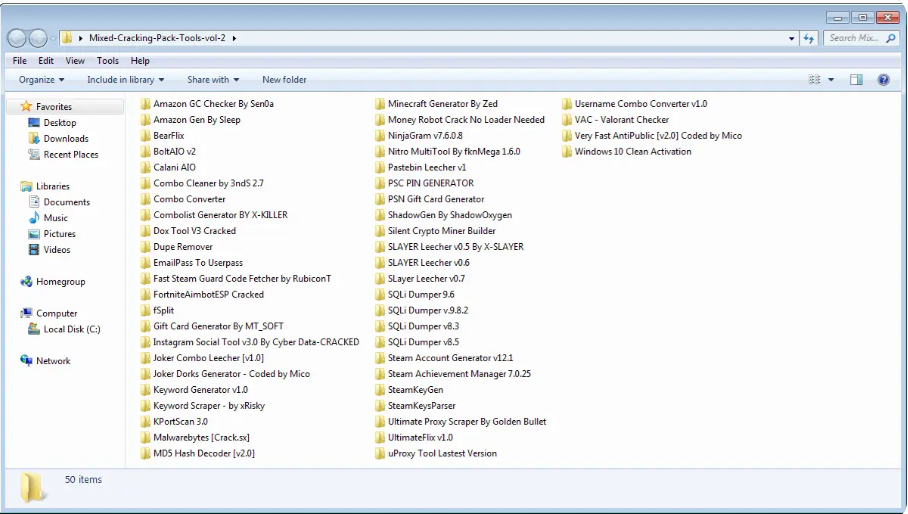
Task: Click the Documents library icon
Action: 34,202
